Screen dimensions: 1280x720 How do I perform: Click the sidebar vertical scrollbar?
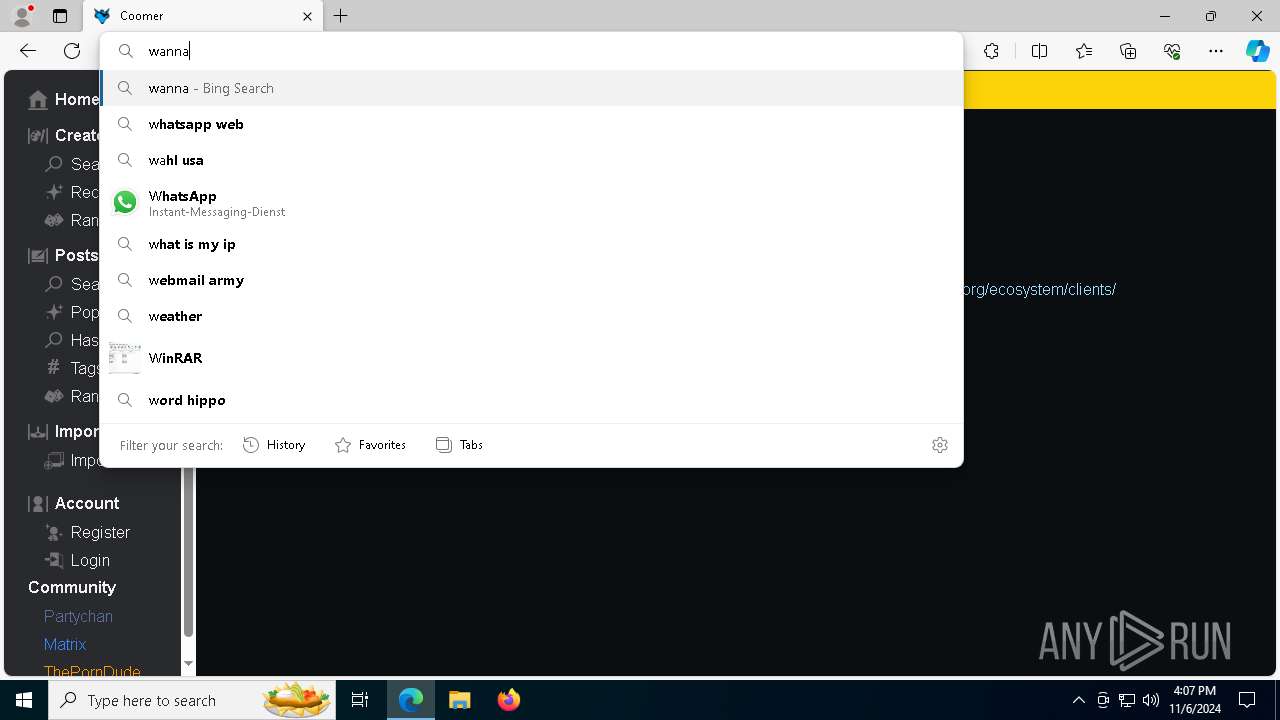coord(188,550)
